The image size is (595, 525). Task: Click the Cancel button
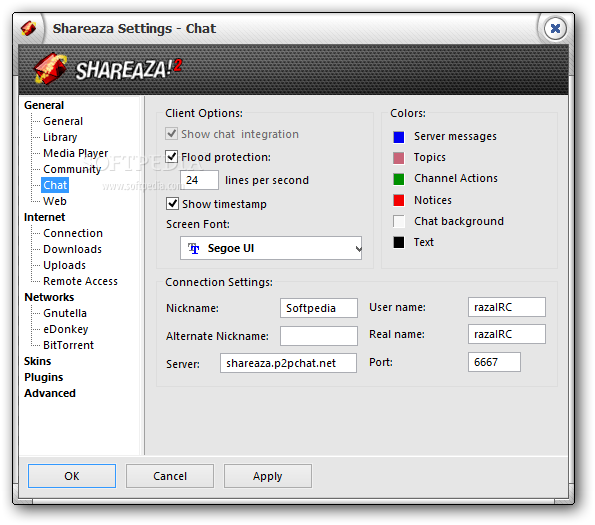point(170,476)
